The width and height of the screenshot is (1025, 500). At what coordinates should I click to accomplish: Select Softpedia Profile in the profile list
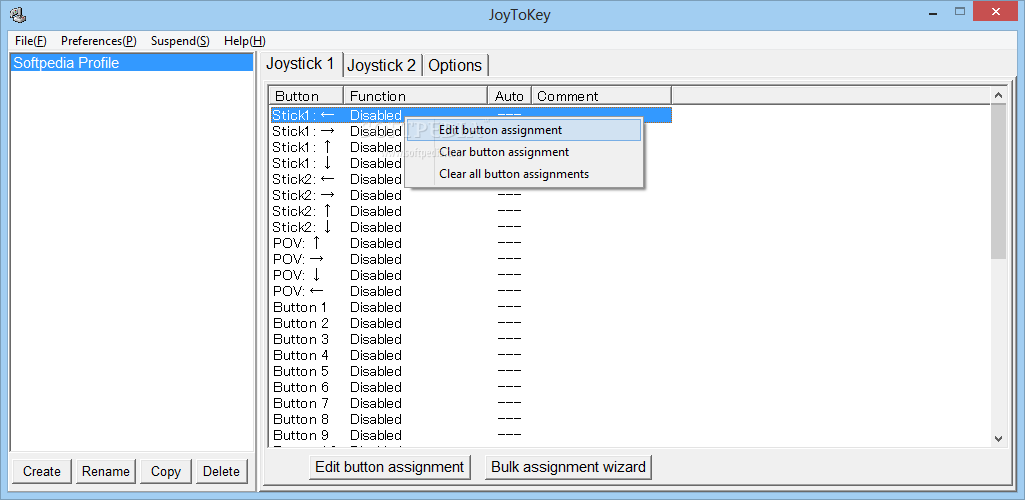[66, 63]
